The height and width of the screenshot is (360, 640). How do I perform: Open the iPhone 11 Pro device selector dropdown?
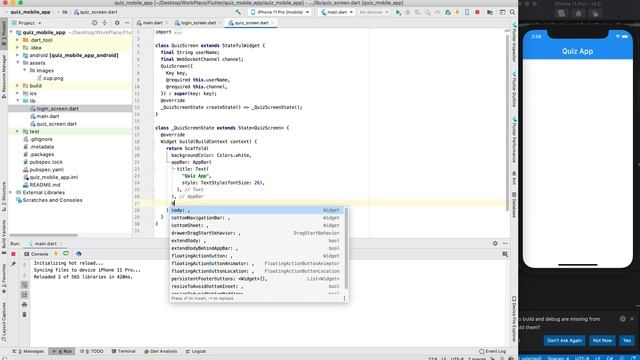click(x=280, y=12)
